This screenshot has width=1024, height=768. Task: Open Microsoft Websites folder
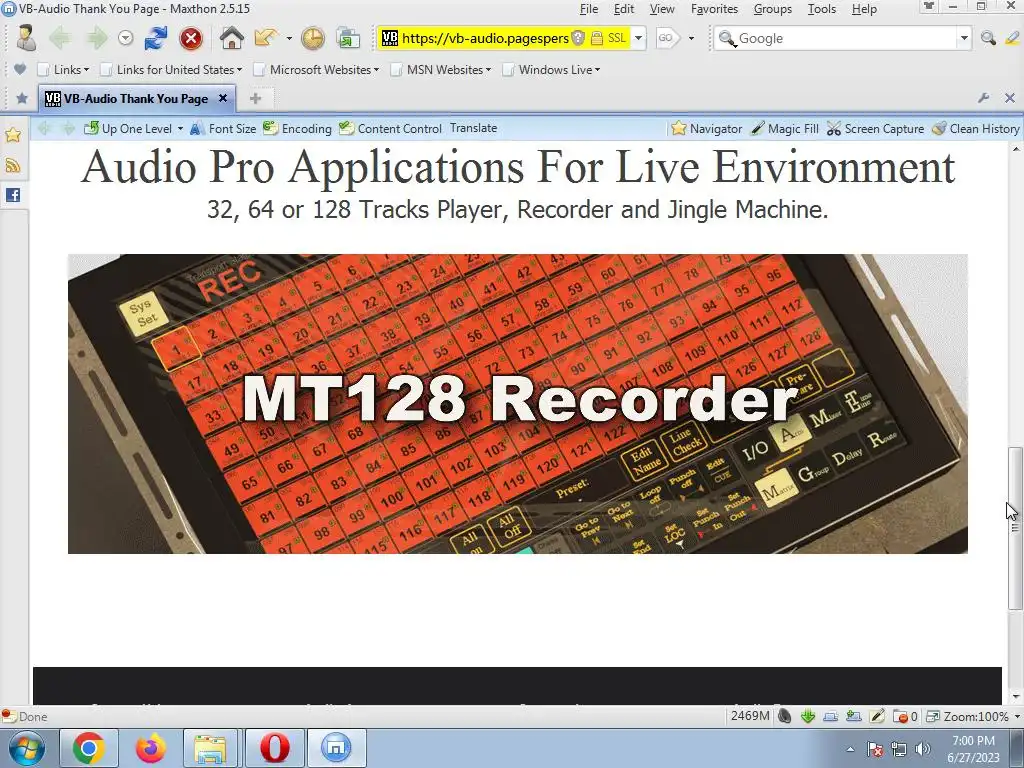coord(316,69)
